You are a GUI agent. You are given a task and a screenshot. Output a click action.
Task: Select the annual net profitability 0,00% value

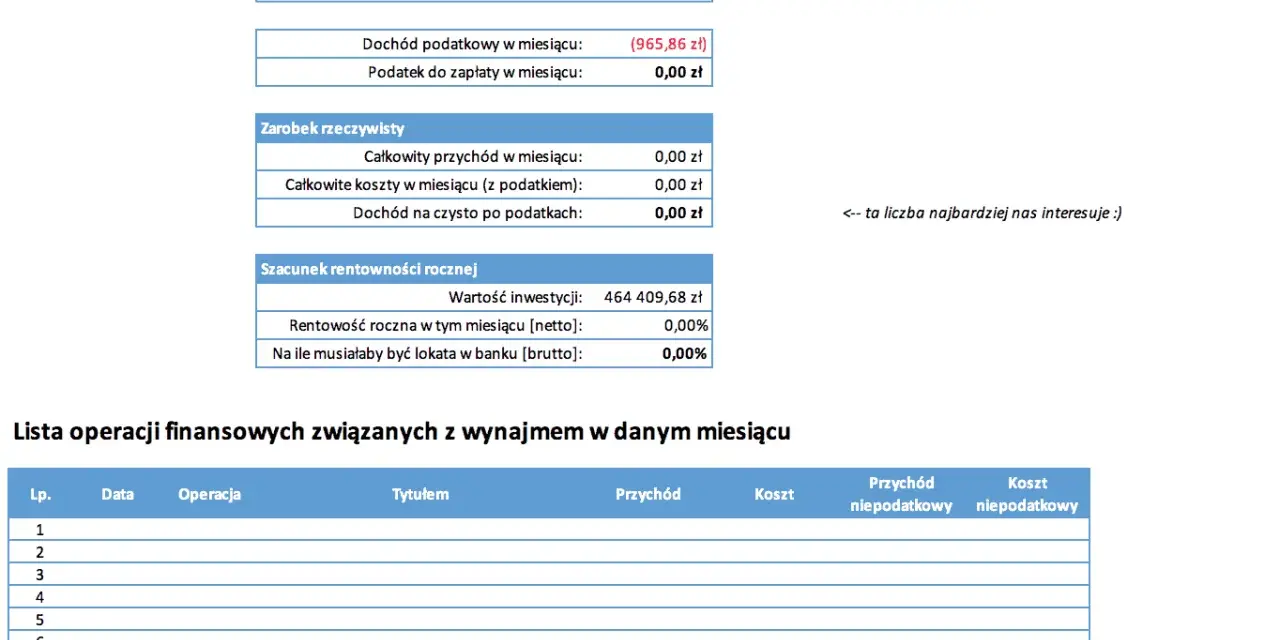[x=686, y=325]
